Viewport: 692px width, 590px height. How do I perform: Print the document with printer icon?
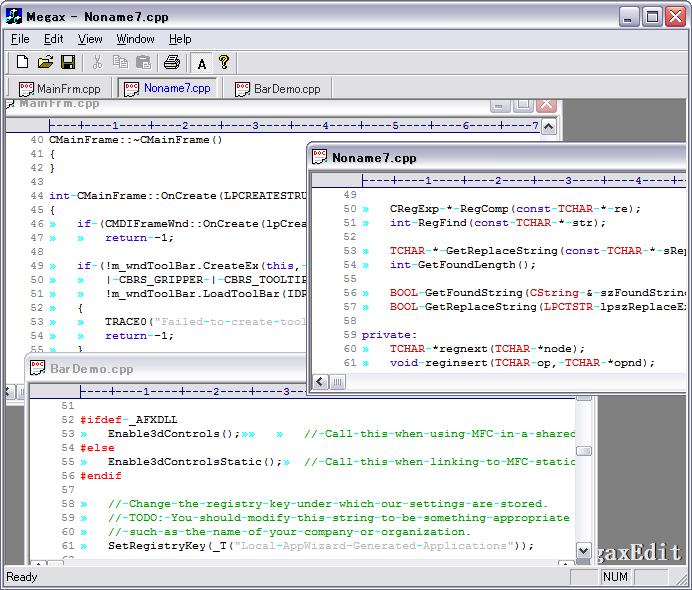pyautogui.click(x=172, y=62)
